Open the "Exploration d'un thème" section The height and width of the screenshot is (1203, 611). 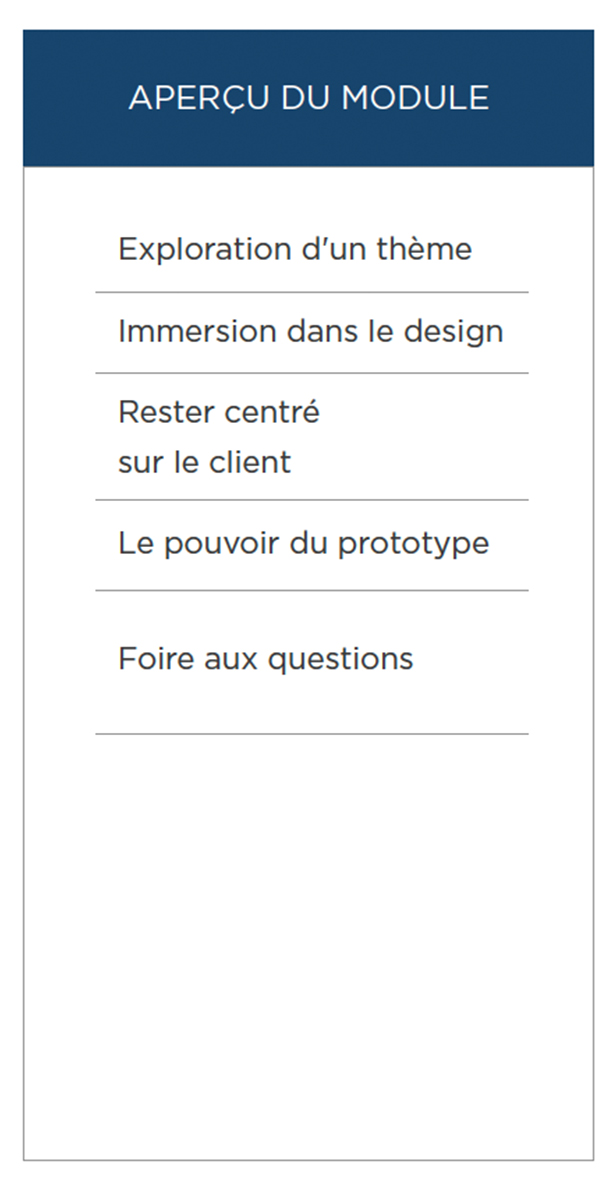(294, 249)
